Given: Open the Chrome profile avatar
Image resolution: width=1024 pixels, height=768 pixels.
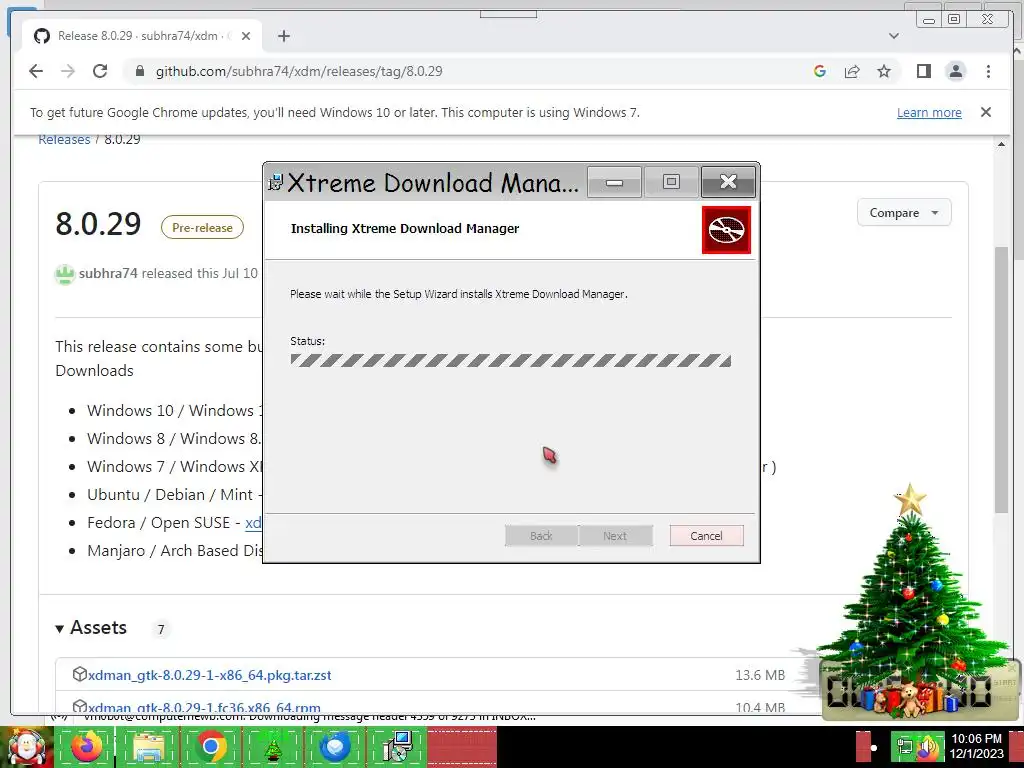Looking at the screenshot, I should [955, 71].
